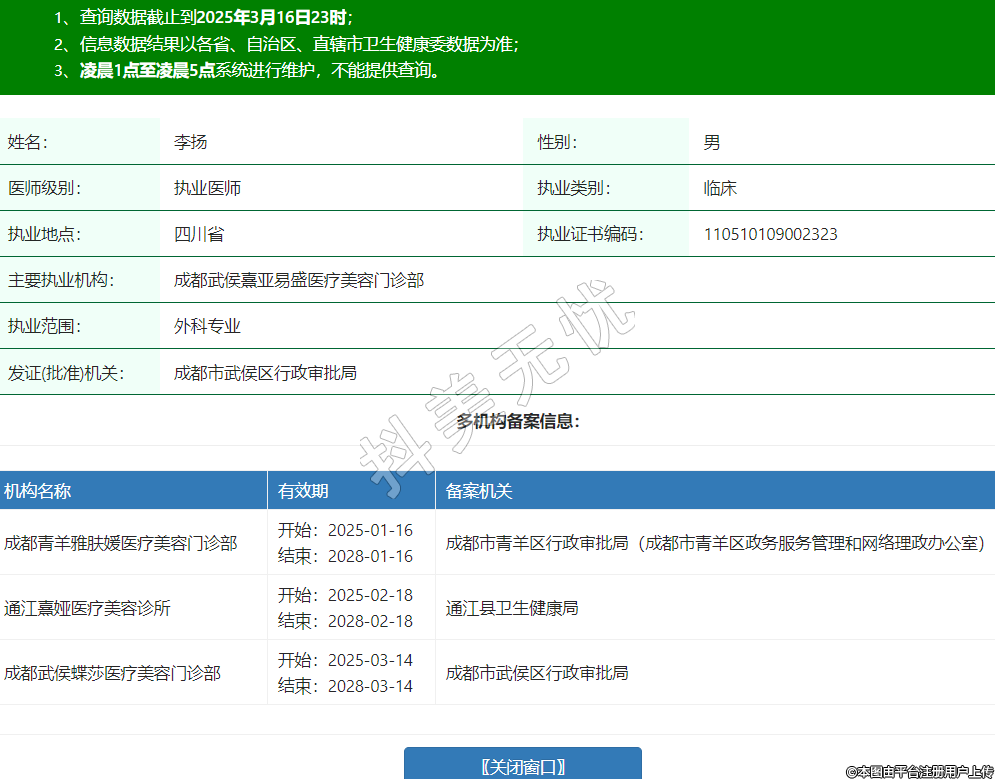
Task: Click the 备案机关 column header
Action: pos(479,491)
